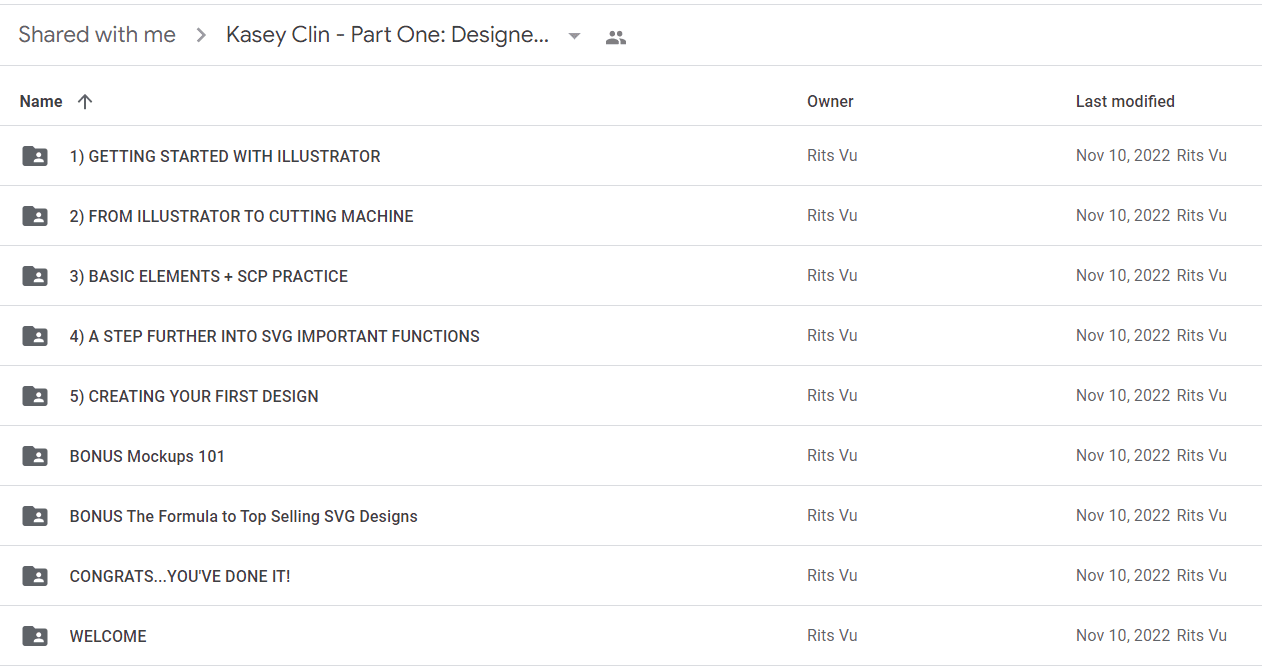Select 4) A STEP FURTHER INTO SVG IMPORTANT FUNCTIONS
This screenshot has width=1262, height=672.
274,336
